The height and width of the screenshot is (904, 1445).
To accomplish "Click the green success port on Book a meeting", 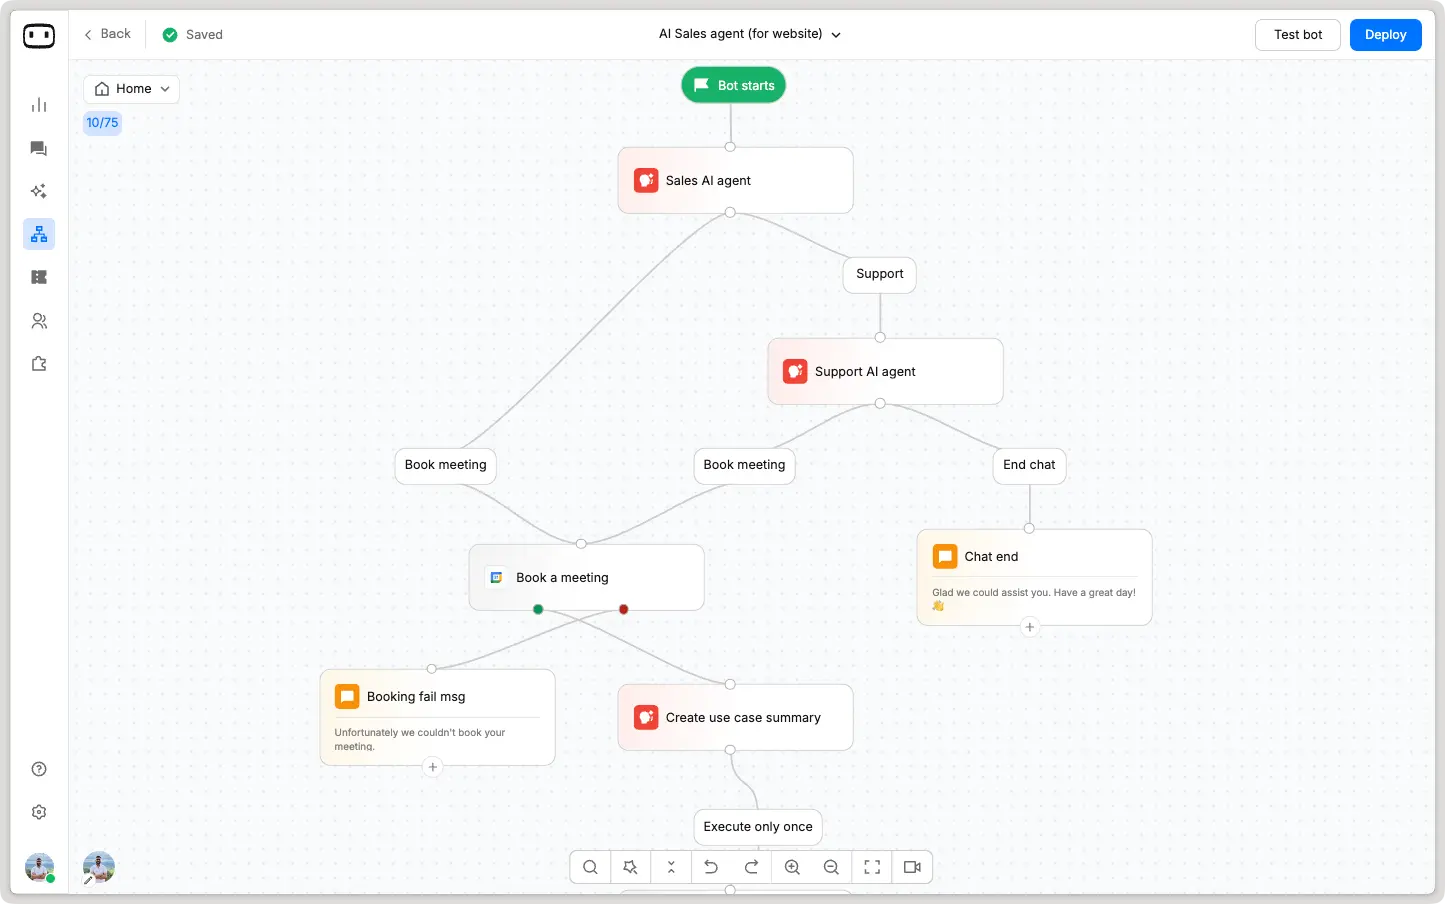I will [x=538, y=609].
